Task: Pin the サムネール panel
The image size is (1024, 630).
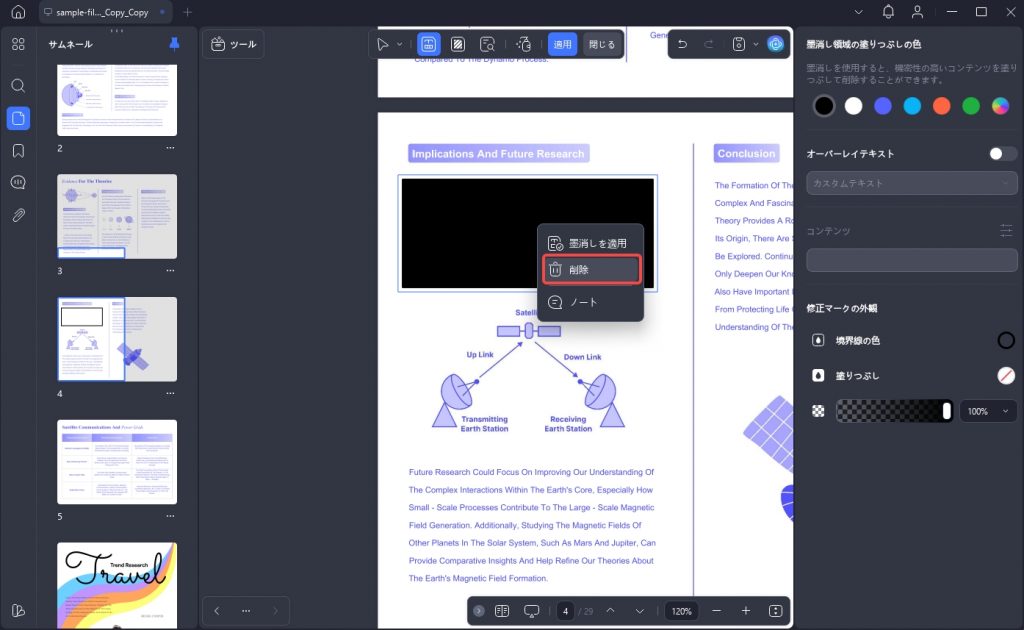Action: 174,44
